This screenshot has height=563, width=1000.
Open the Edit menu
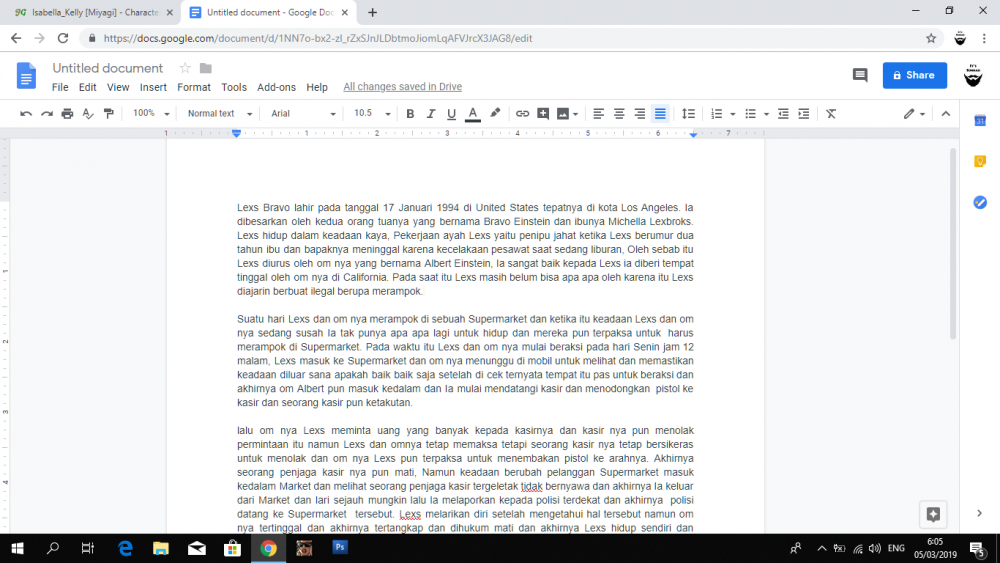87,87
